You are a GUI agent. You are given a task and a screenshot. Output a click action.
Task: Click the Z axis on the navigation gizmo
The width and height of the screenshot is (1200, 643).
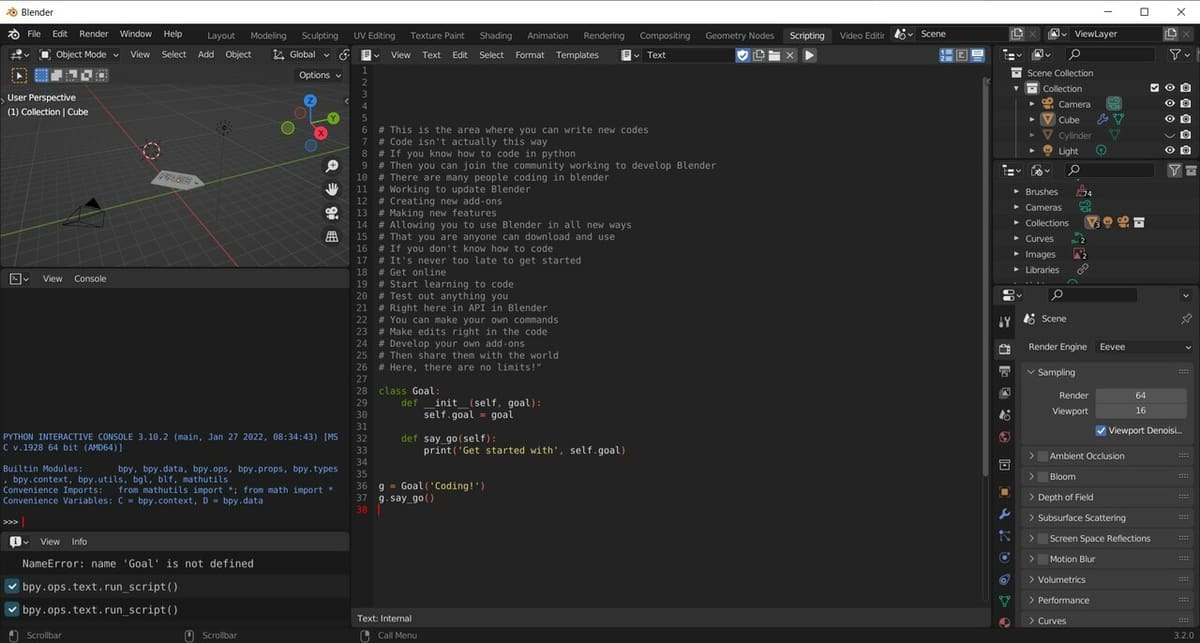pyautogui.click(x=310, y=101)
